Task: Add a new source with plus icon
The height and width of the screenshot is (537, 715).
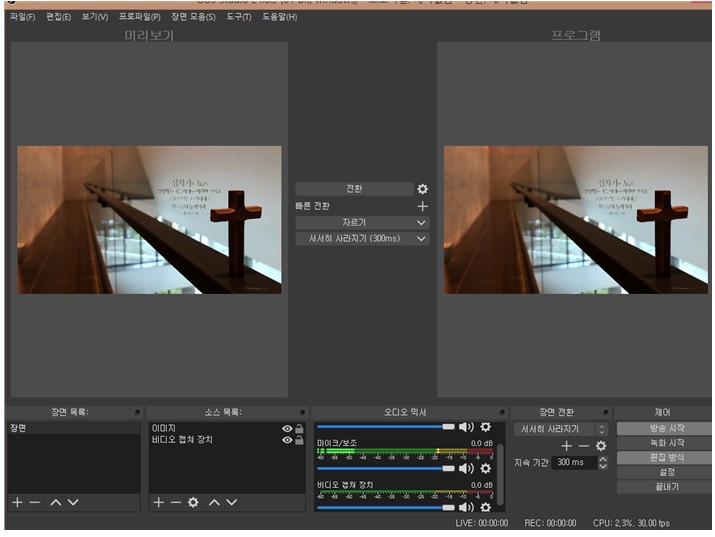Action: 158,502
